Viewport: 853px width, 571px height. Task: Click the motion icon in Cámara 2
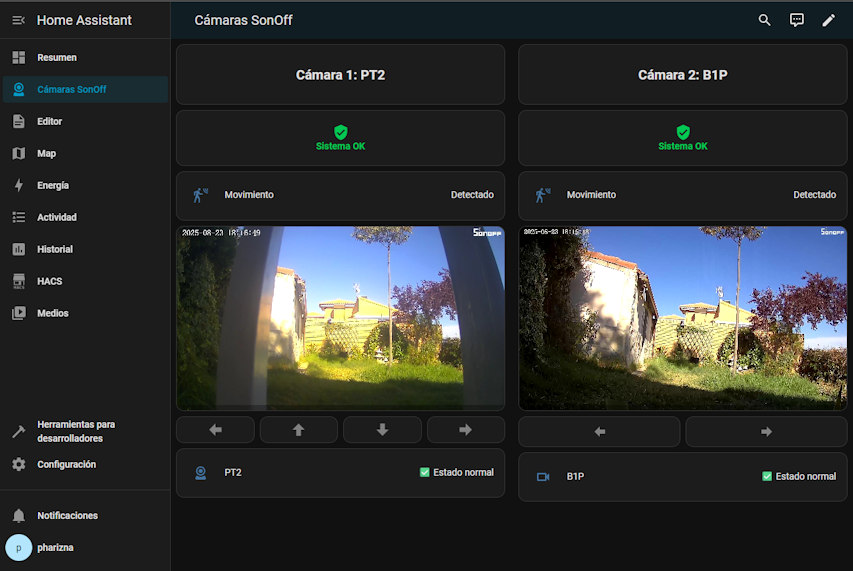click(x=543, y=195)
